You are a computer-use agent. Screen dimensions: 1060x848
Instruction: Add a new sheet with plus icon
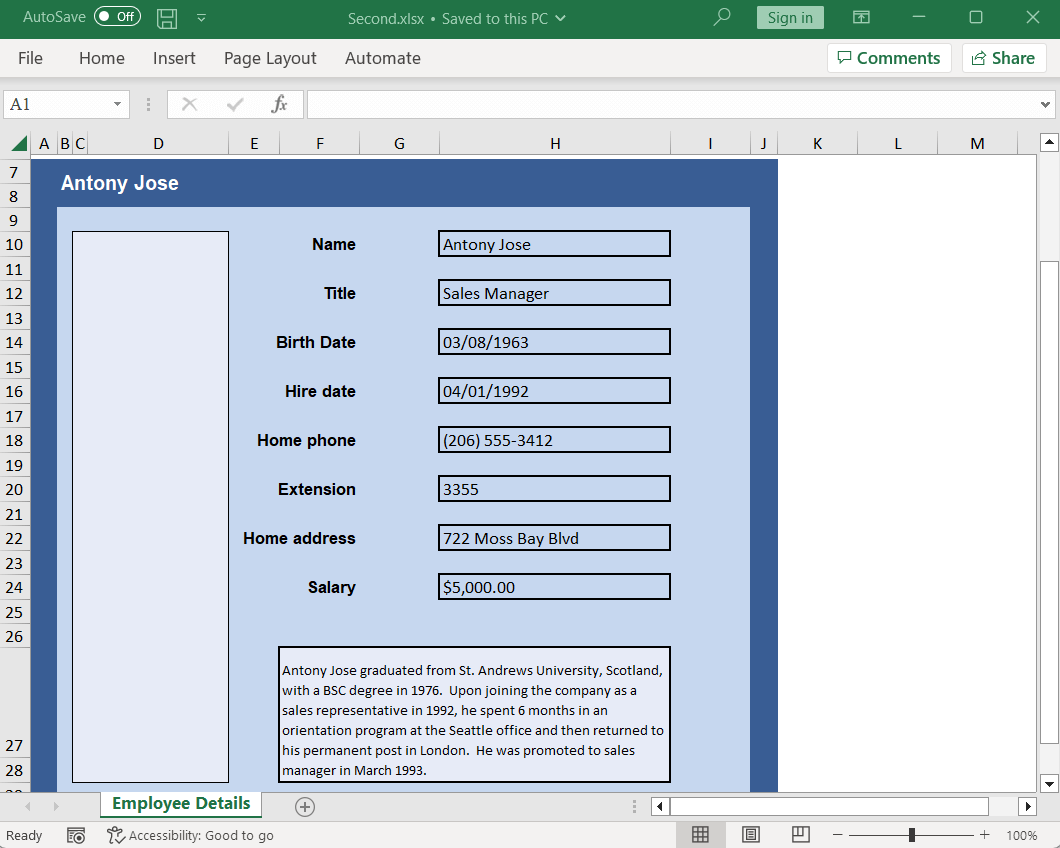305,806
